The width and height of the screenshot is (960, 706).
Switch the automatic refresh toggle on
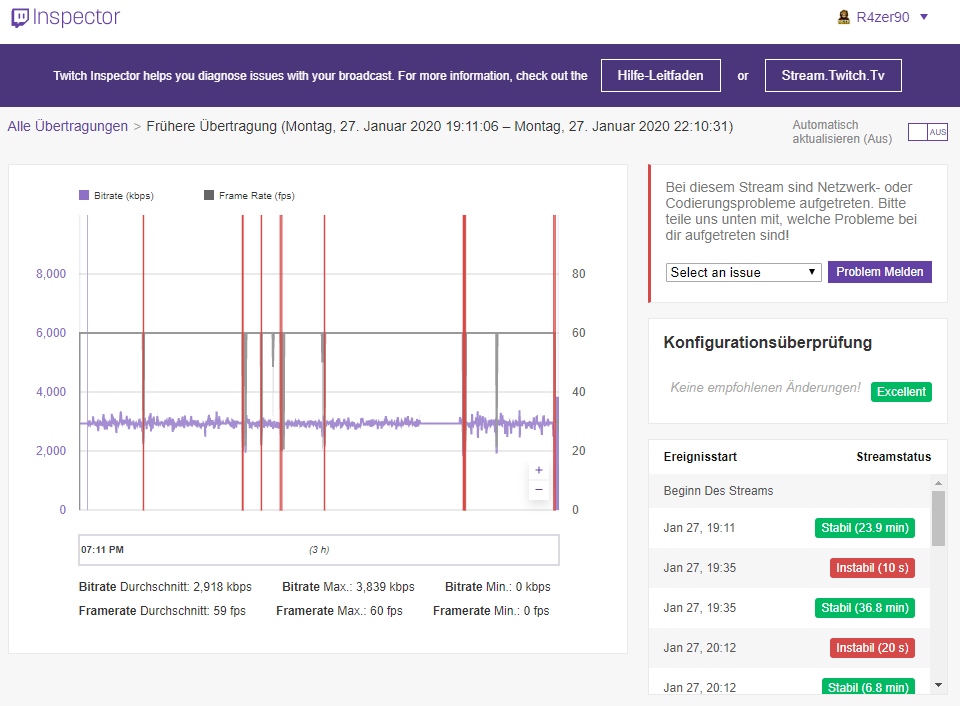coord(927,132)
